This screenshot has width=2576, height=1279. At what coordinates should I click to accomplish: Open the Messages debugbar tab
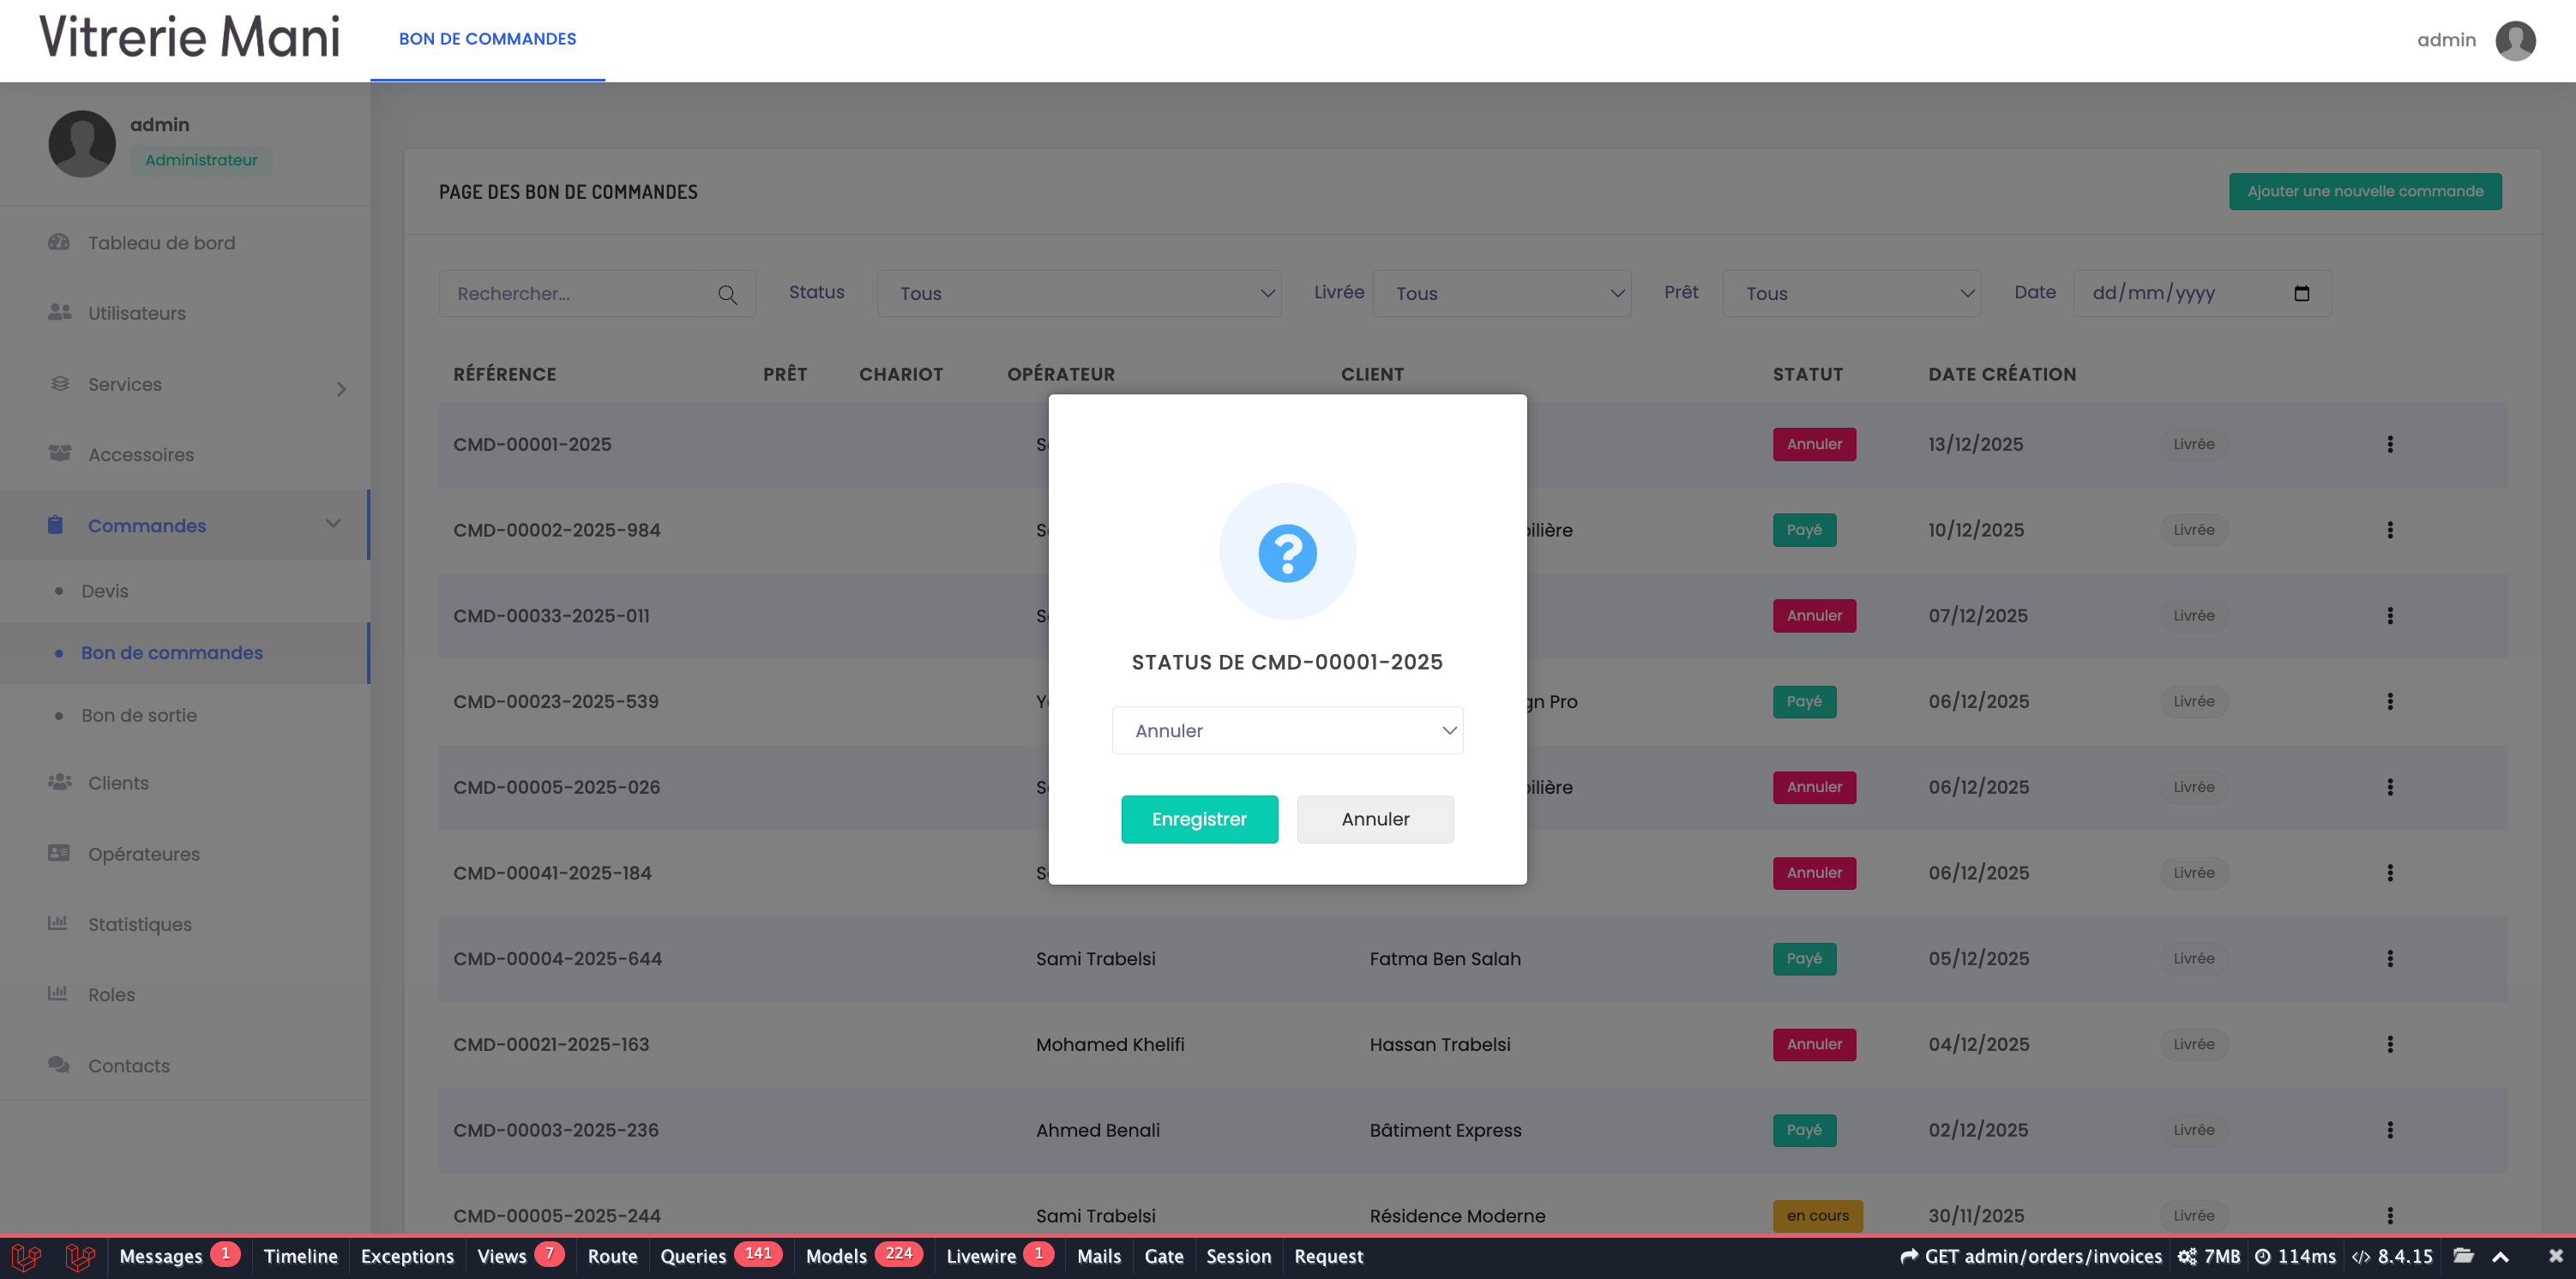[x=179, y=1256]
